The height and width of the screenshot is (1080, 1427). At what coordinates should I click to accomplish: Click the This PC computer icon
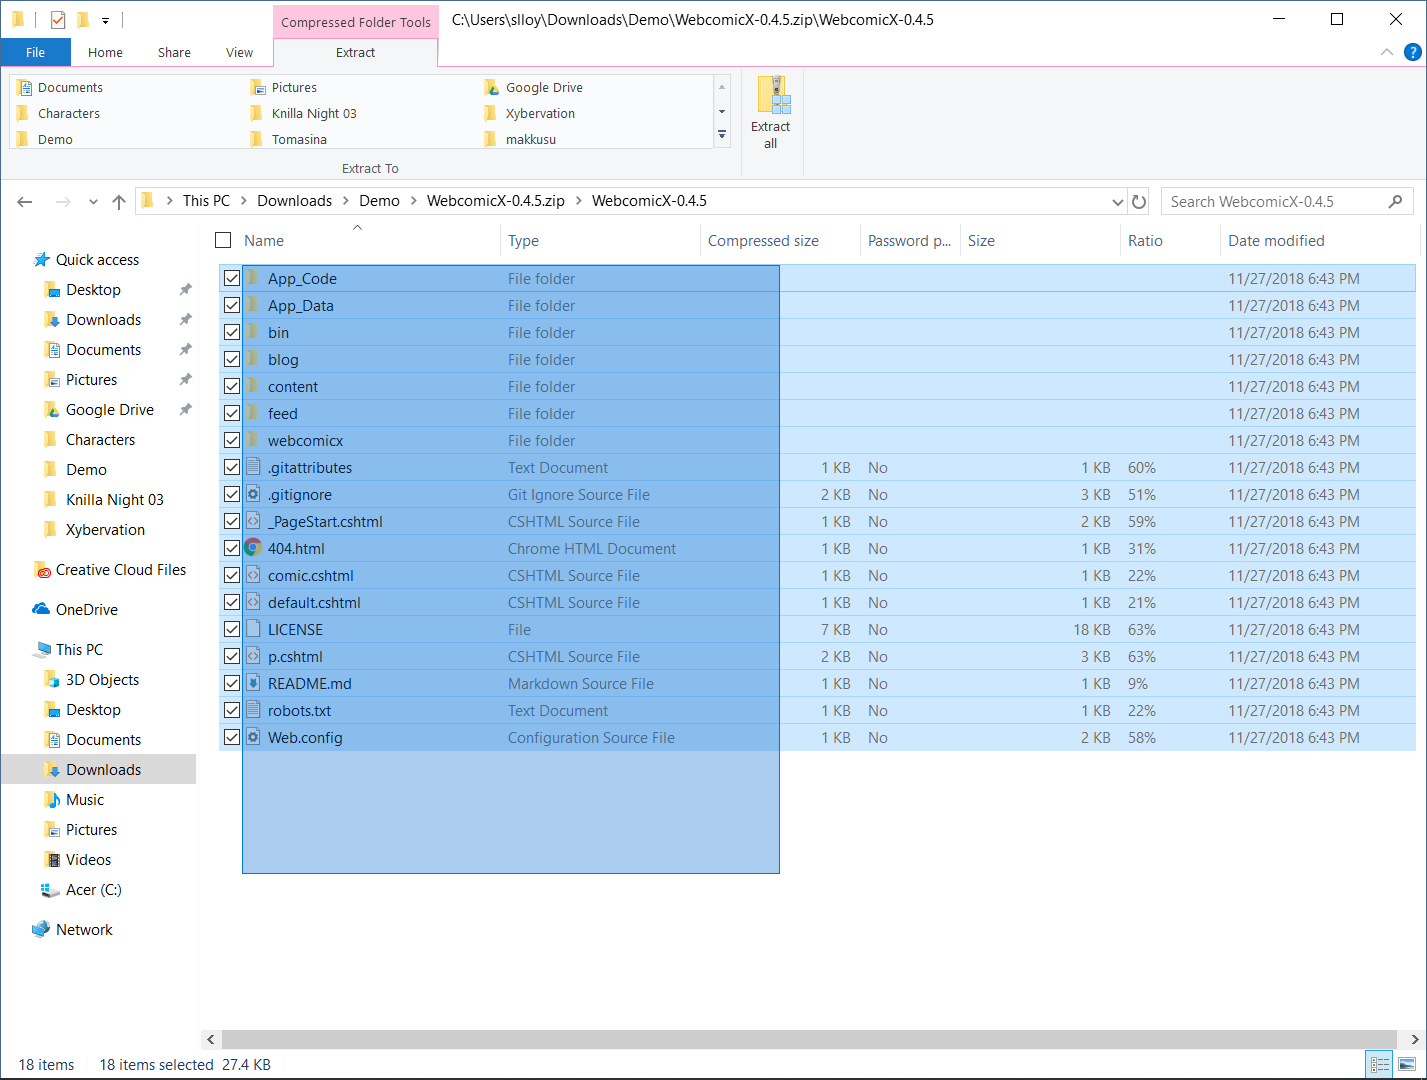(x=42, y=649)
